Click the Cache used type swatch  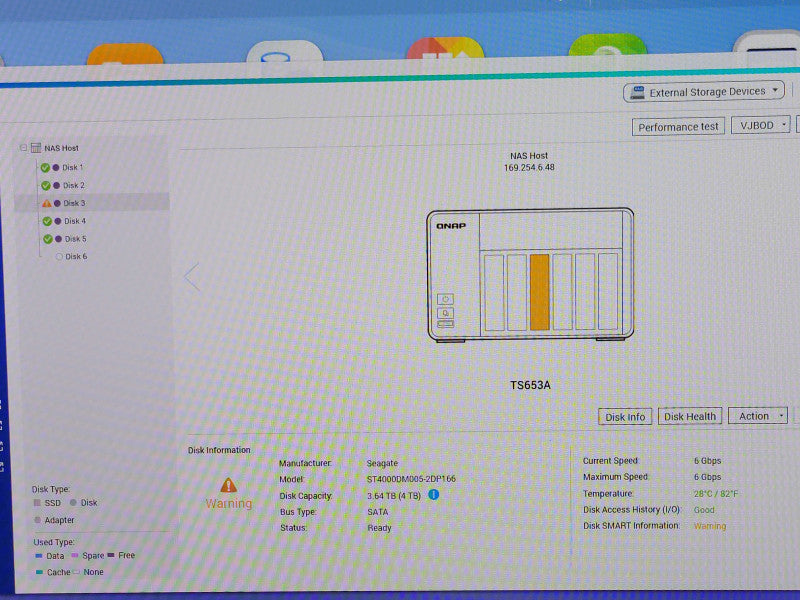[x=39, y=572]
